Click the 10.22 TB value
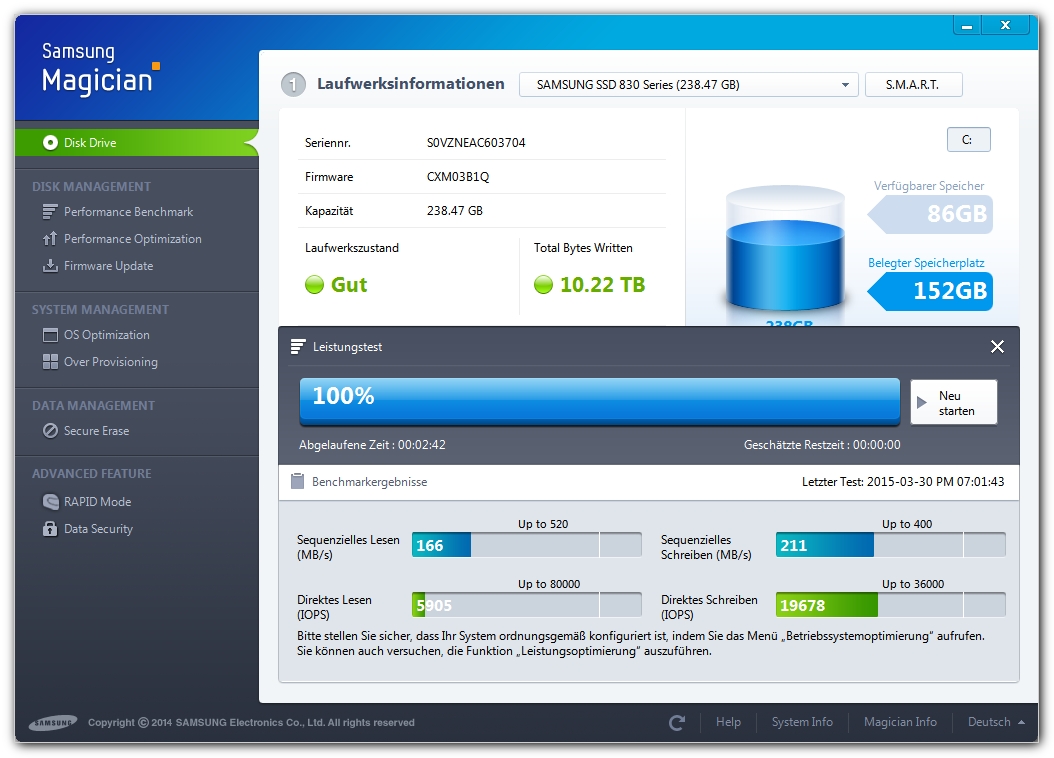1054x758 pixels. click(602, 285)
